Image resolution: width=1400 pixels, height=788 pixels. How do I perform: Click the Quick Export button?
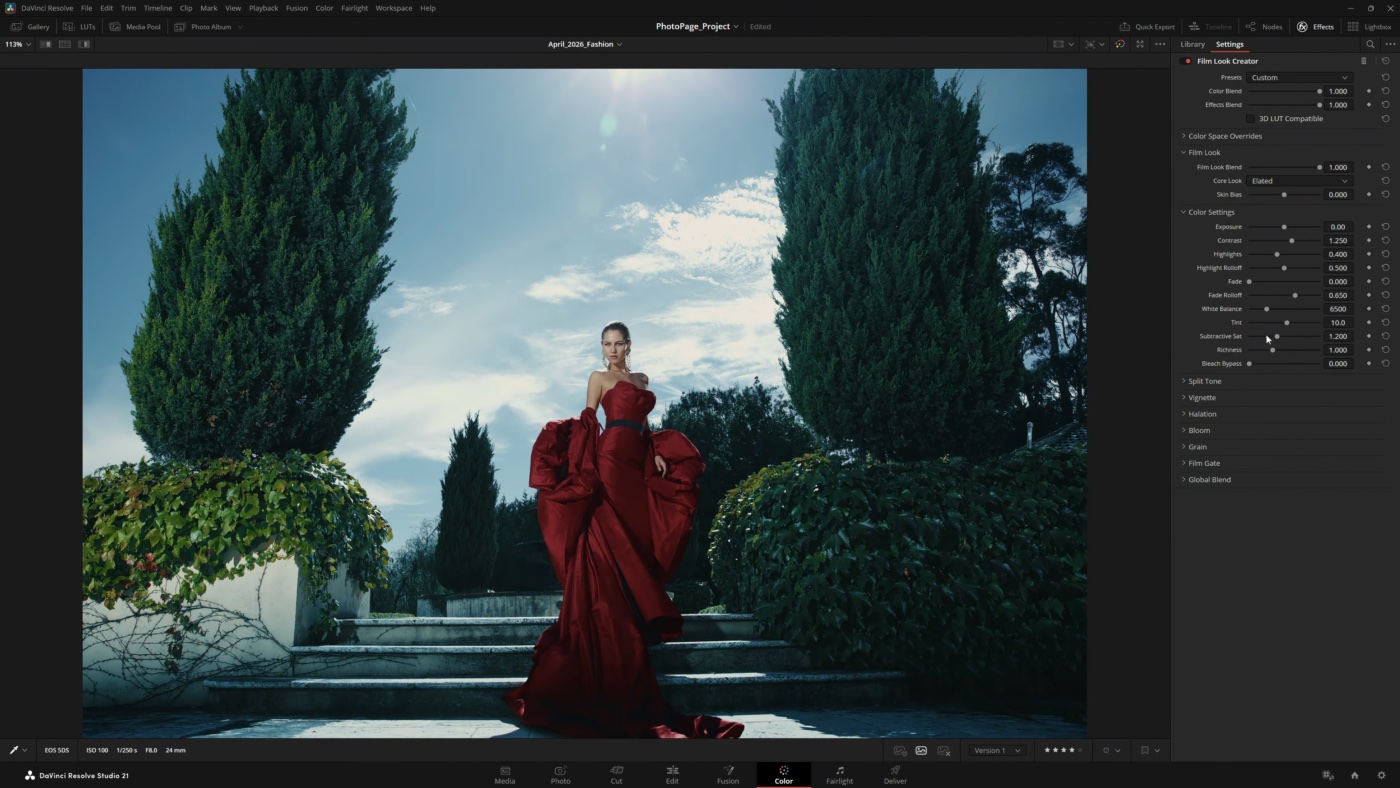(x=1147, y=27)
